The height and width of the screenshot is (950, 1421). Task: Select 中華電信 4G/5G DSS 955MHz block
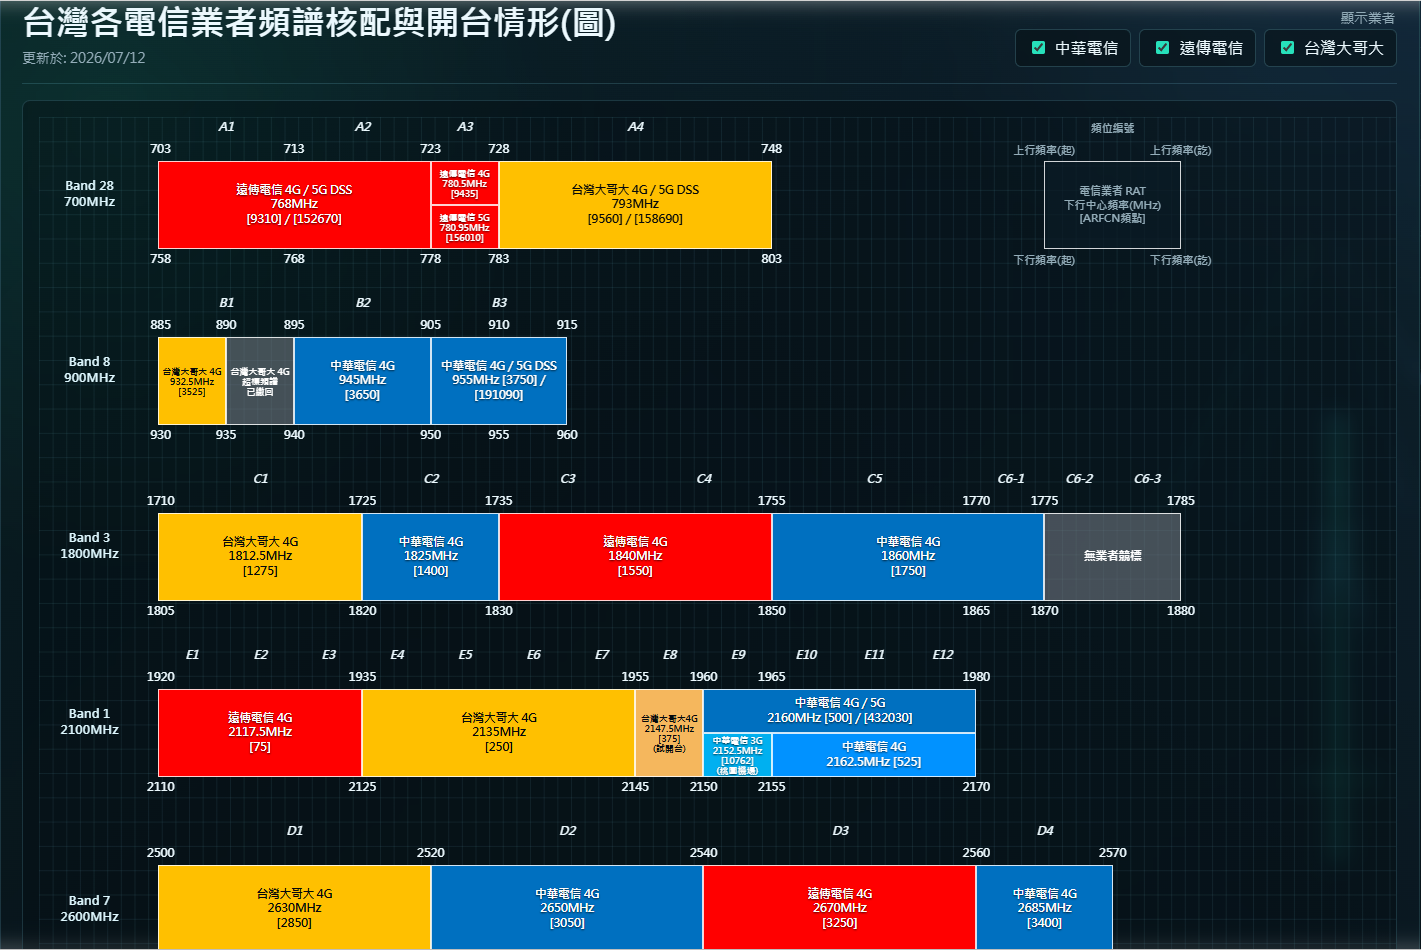[x=499, y=381]
